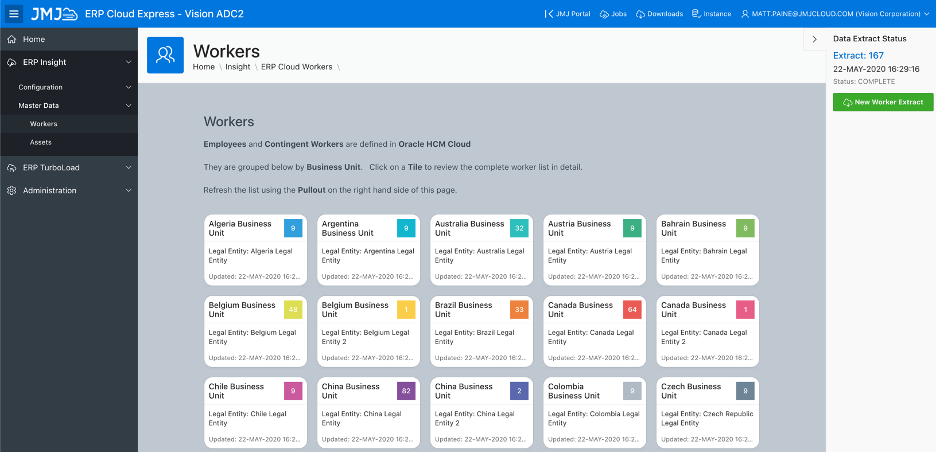The height and width of the screenshot is (452, 936).
Task: Click the hamburger menu icon
Action: 14,14
